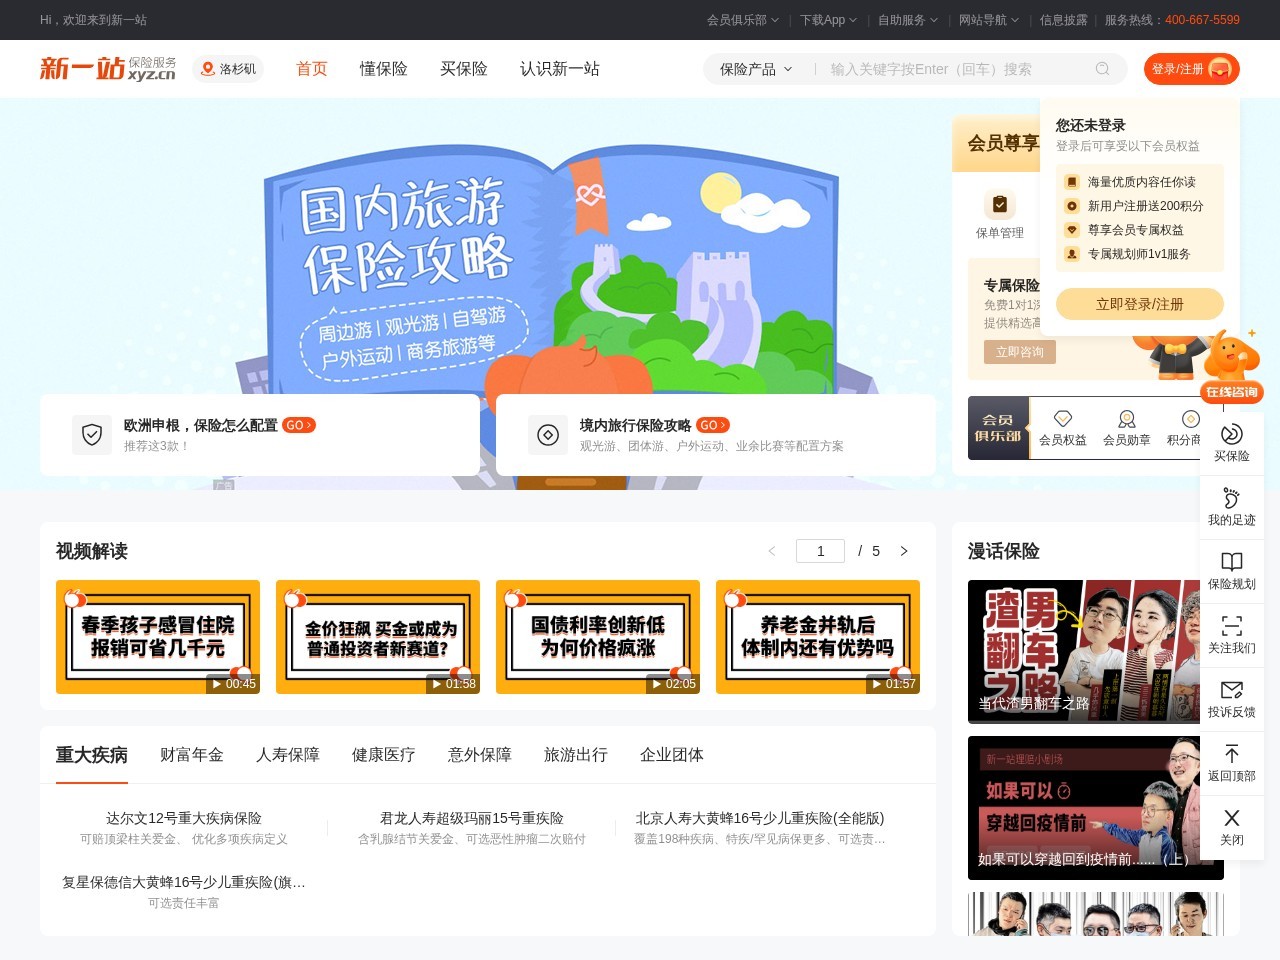The width and height of the screenshot is (1280, 960).
Task: Click the banner carousel indicator bar
Action: tap(568, 481)
